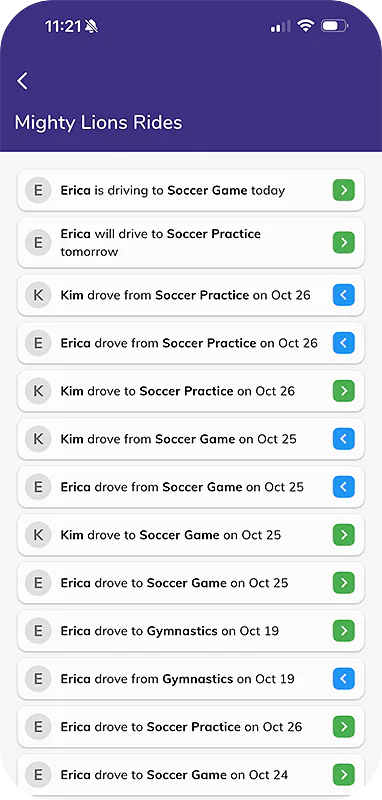Tap the battery indicator in status bar

[x=335, y=26]
